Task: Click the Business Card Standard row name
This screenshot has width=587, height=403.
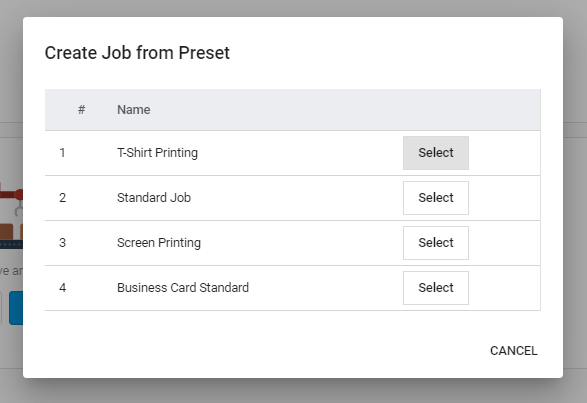Action: pyautogui.click(x=183, y=288)
